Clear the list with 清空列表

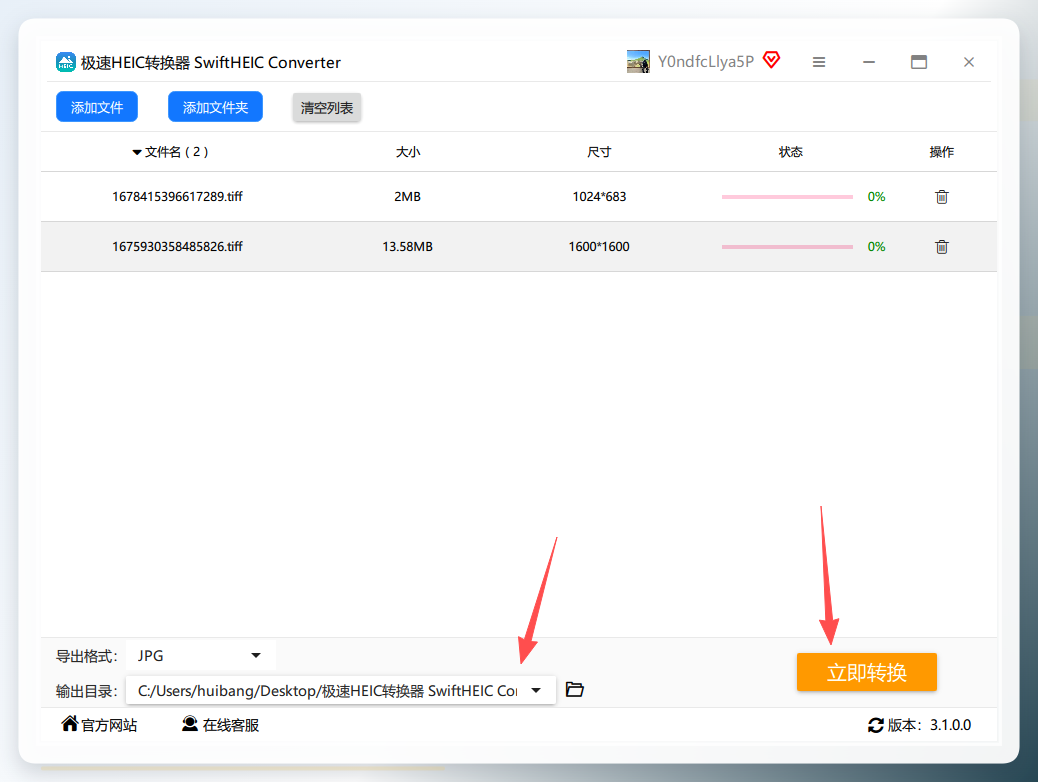pyautogui.click(x=327, y=107)
